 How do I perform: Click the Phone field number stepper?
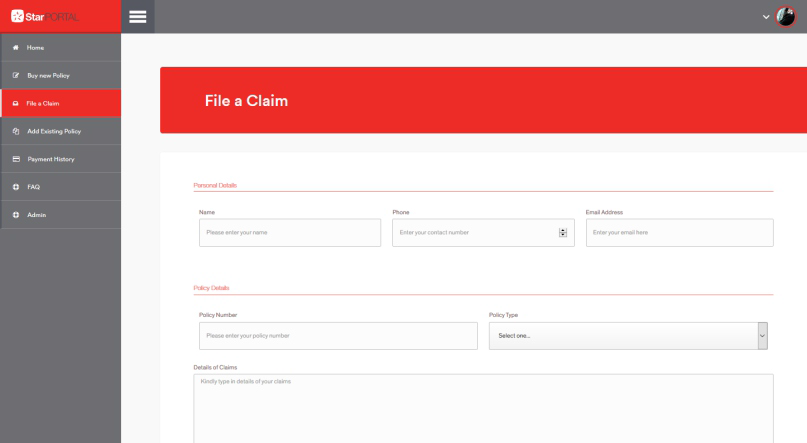tap(562, 233)
